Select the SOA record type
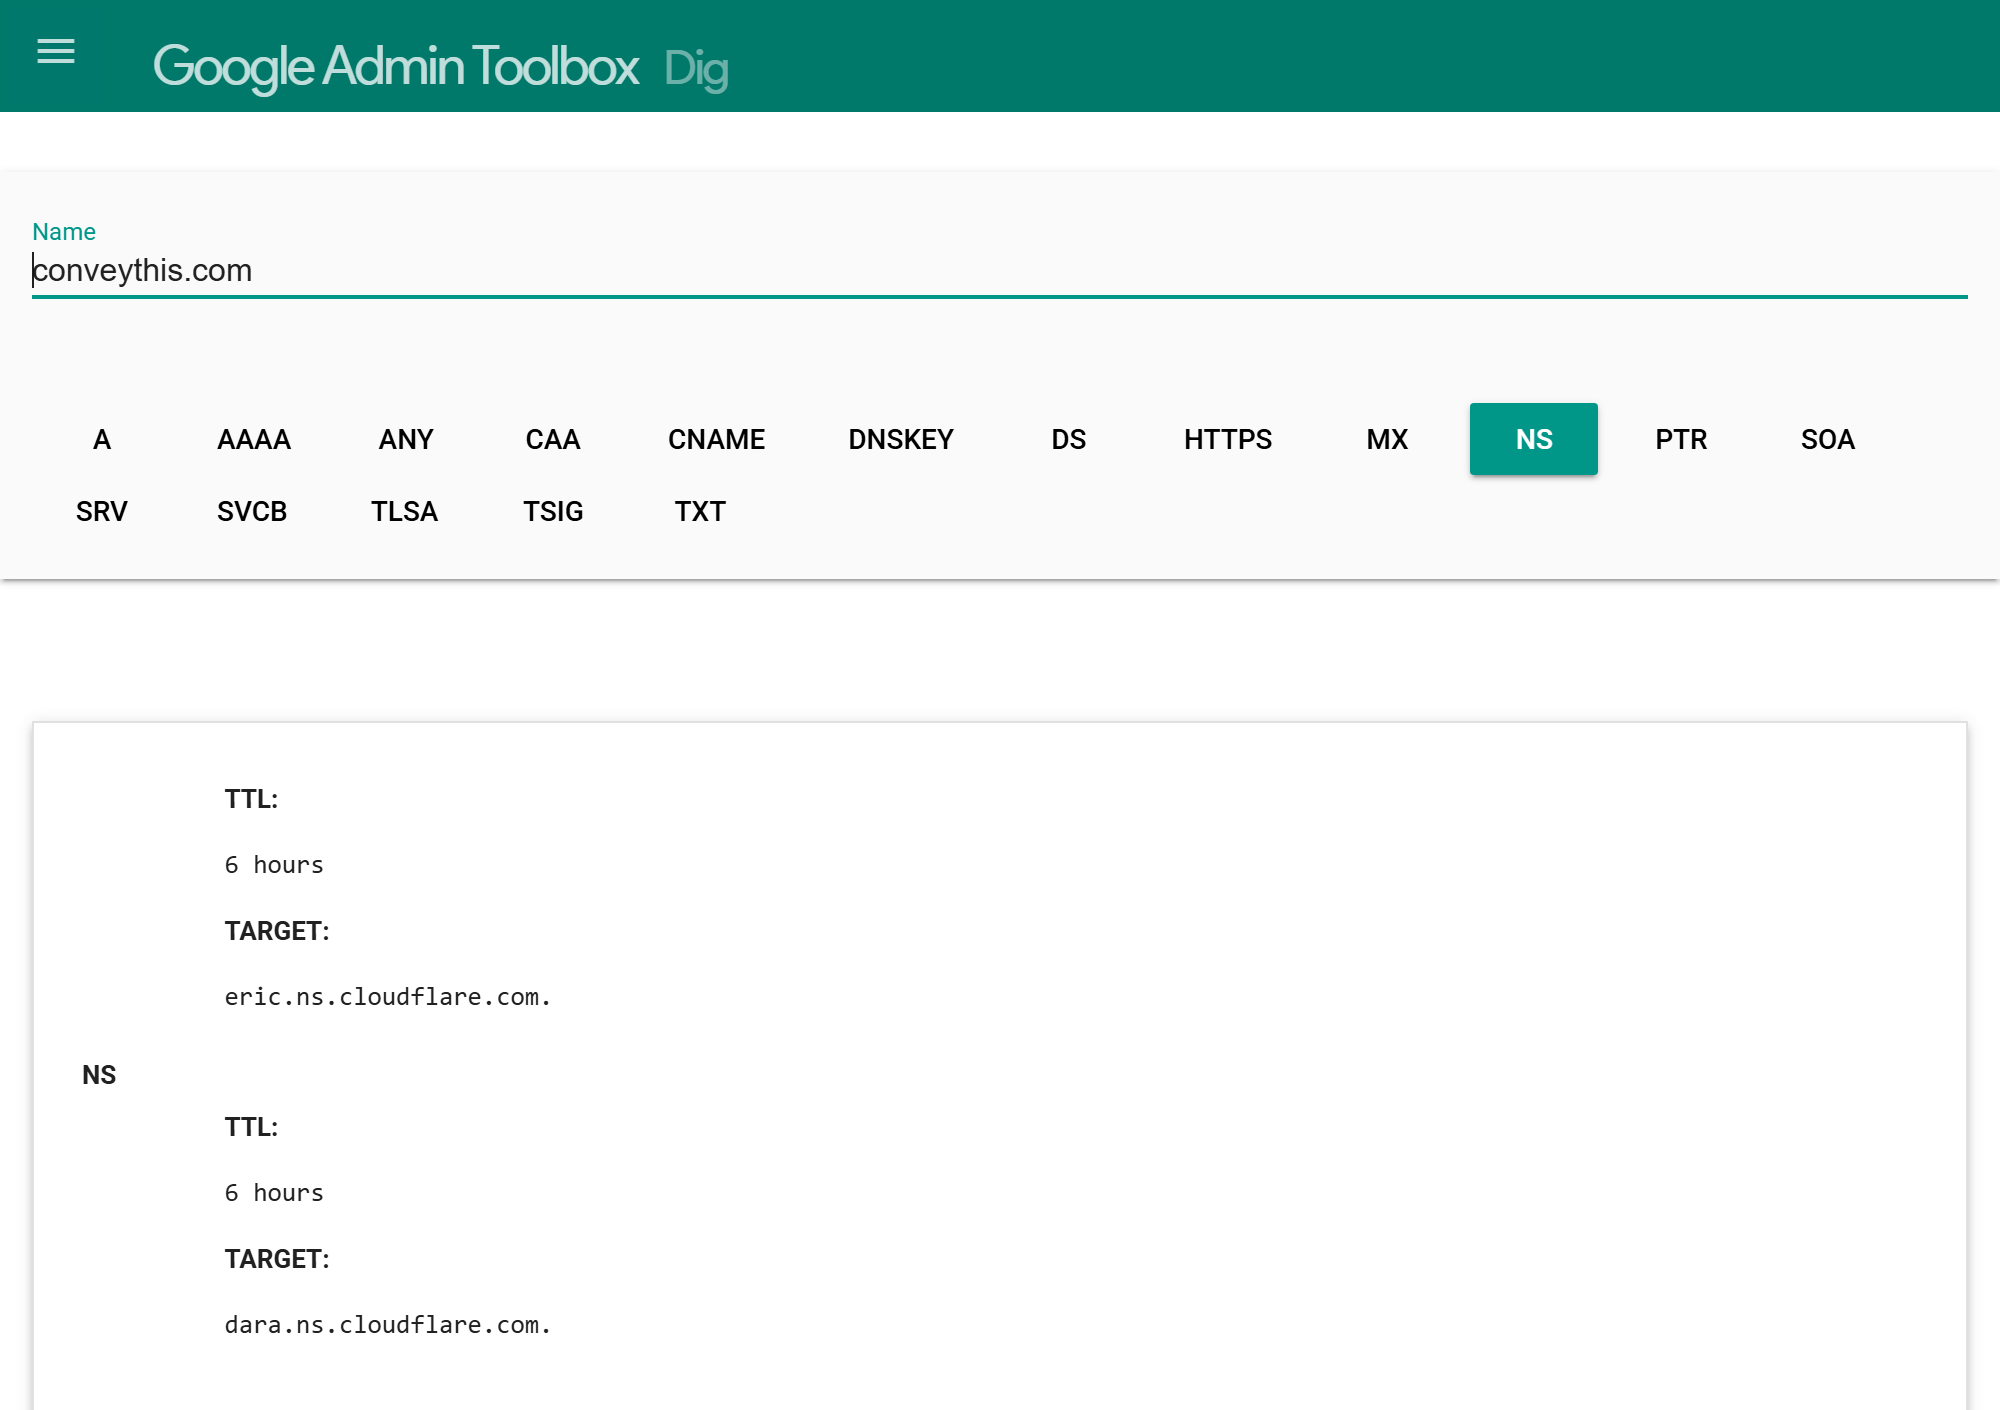The width and height of the screenshot is (2000, 1410). point(1828,439)
